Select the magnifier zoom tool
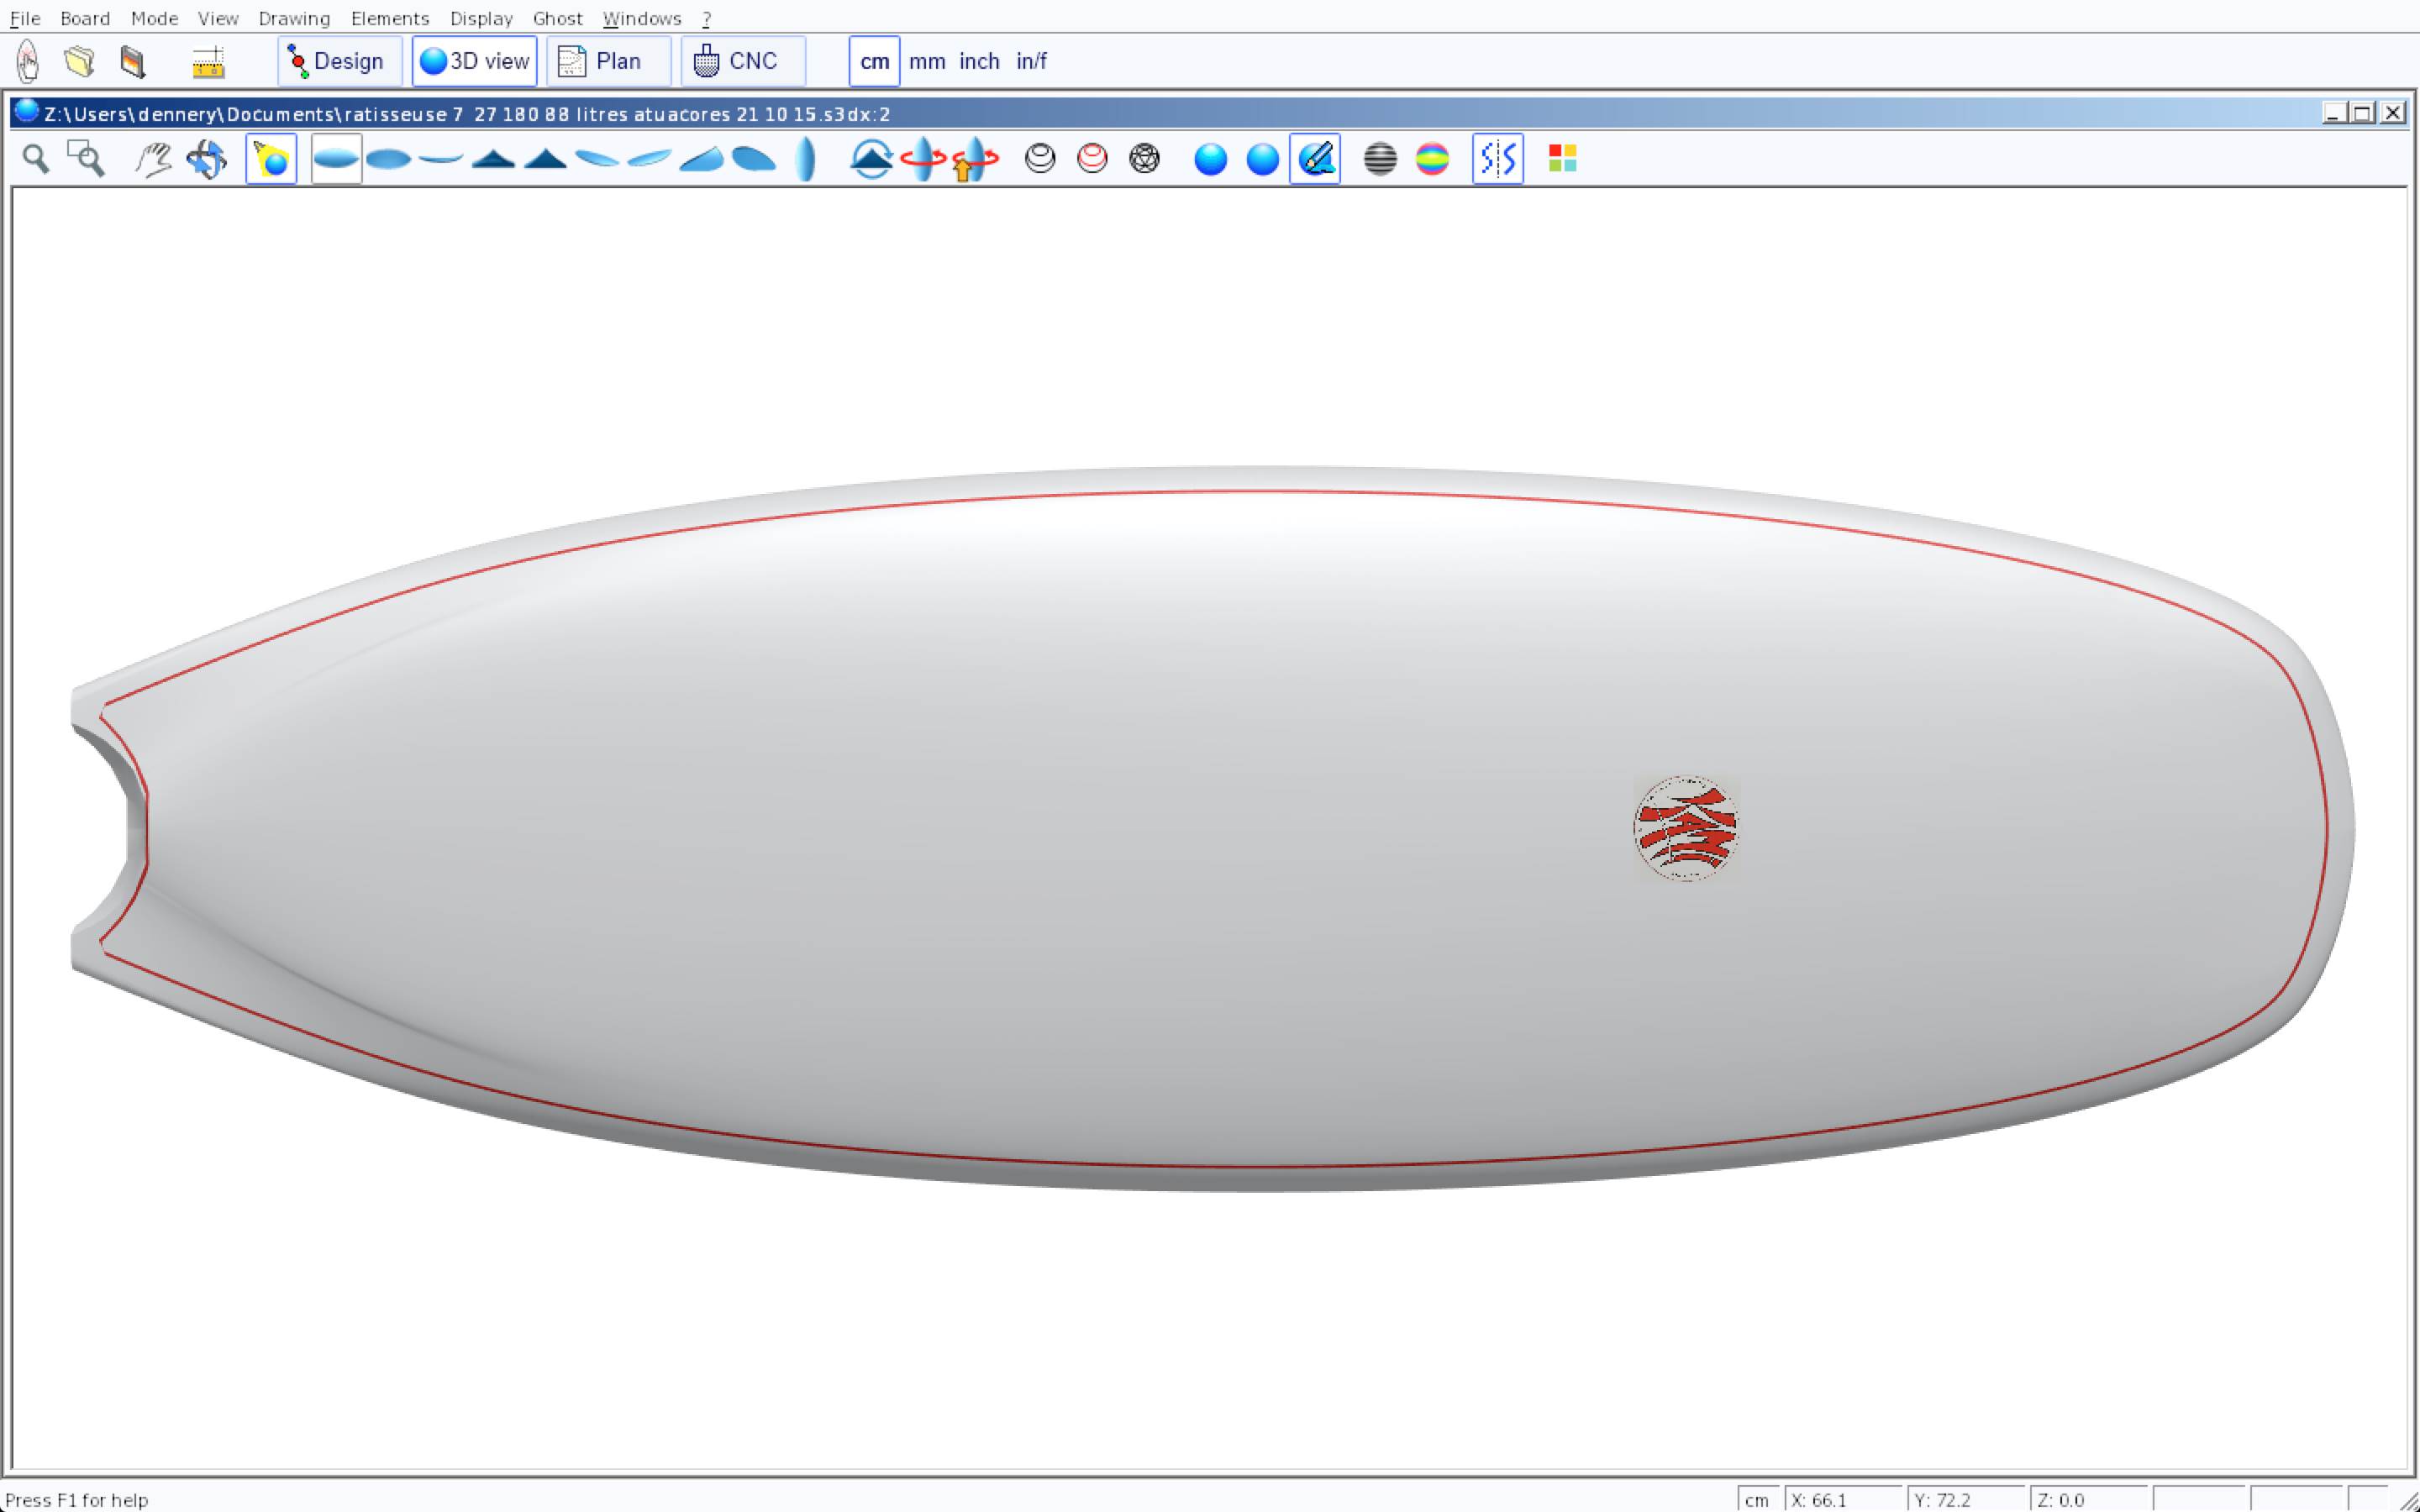The width and height of the screenshot is (2420, 1512). [x=36, y=159]
